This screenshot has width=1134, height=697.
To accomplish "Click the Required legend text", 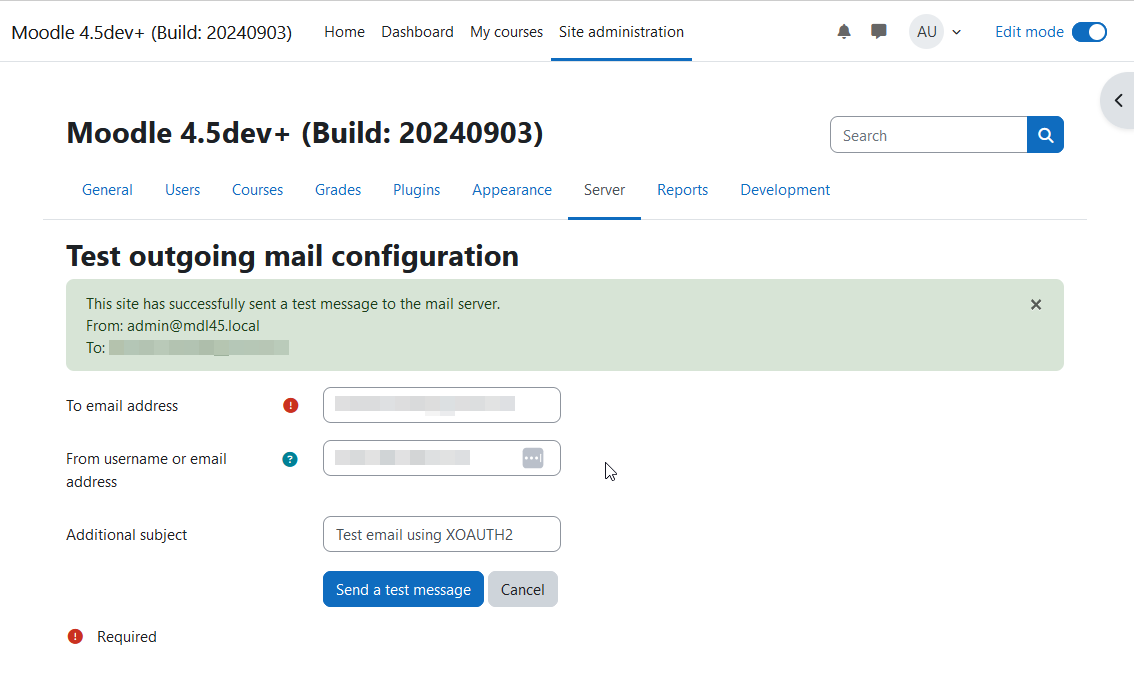I will 127,636.
